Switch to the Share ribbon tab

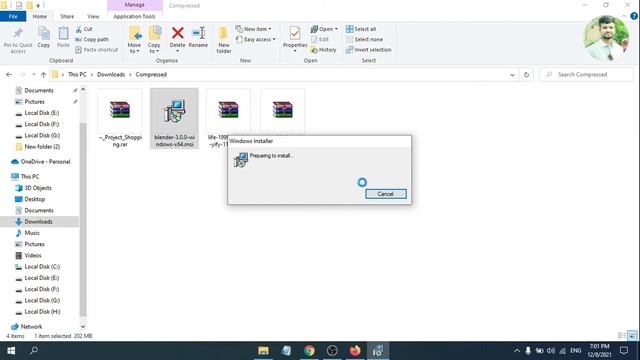point(67,16)
